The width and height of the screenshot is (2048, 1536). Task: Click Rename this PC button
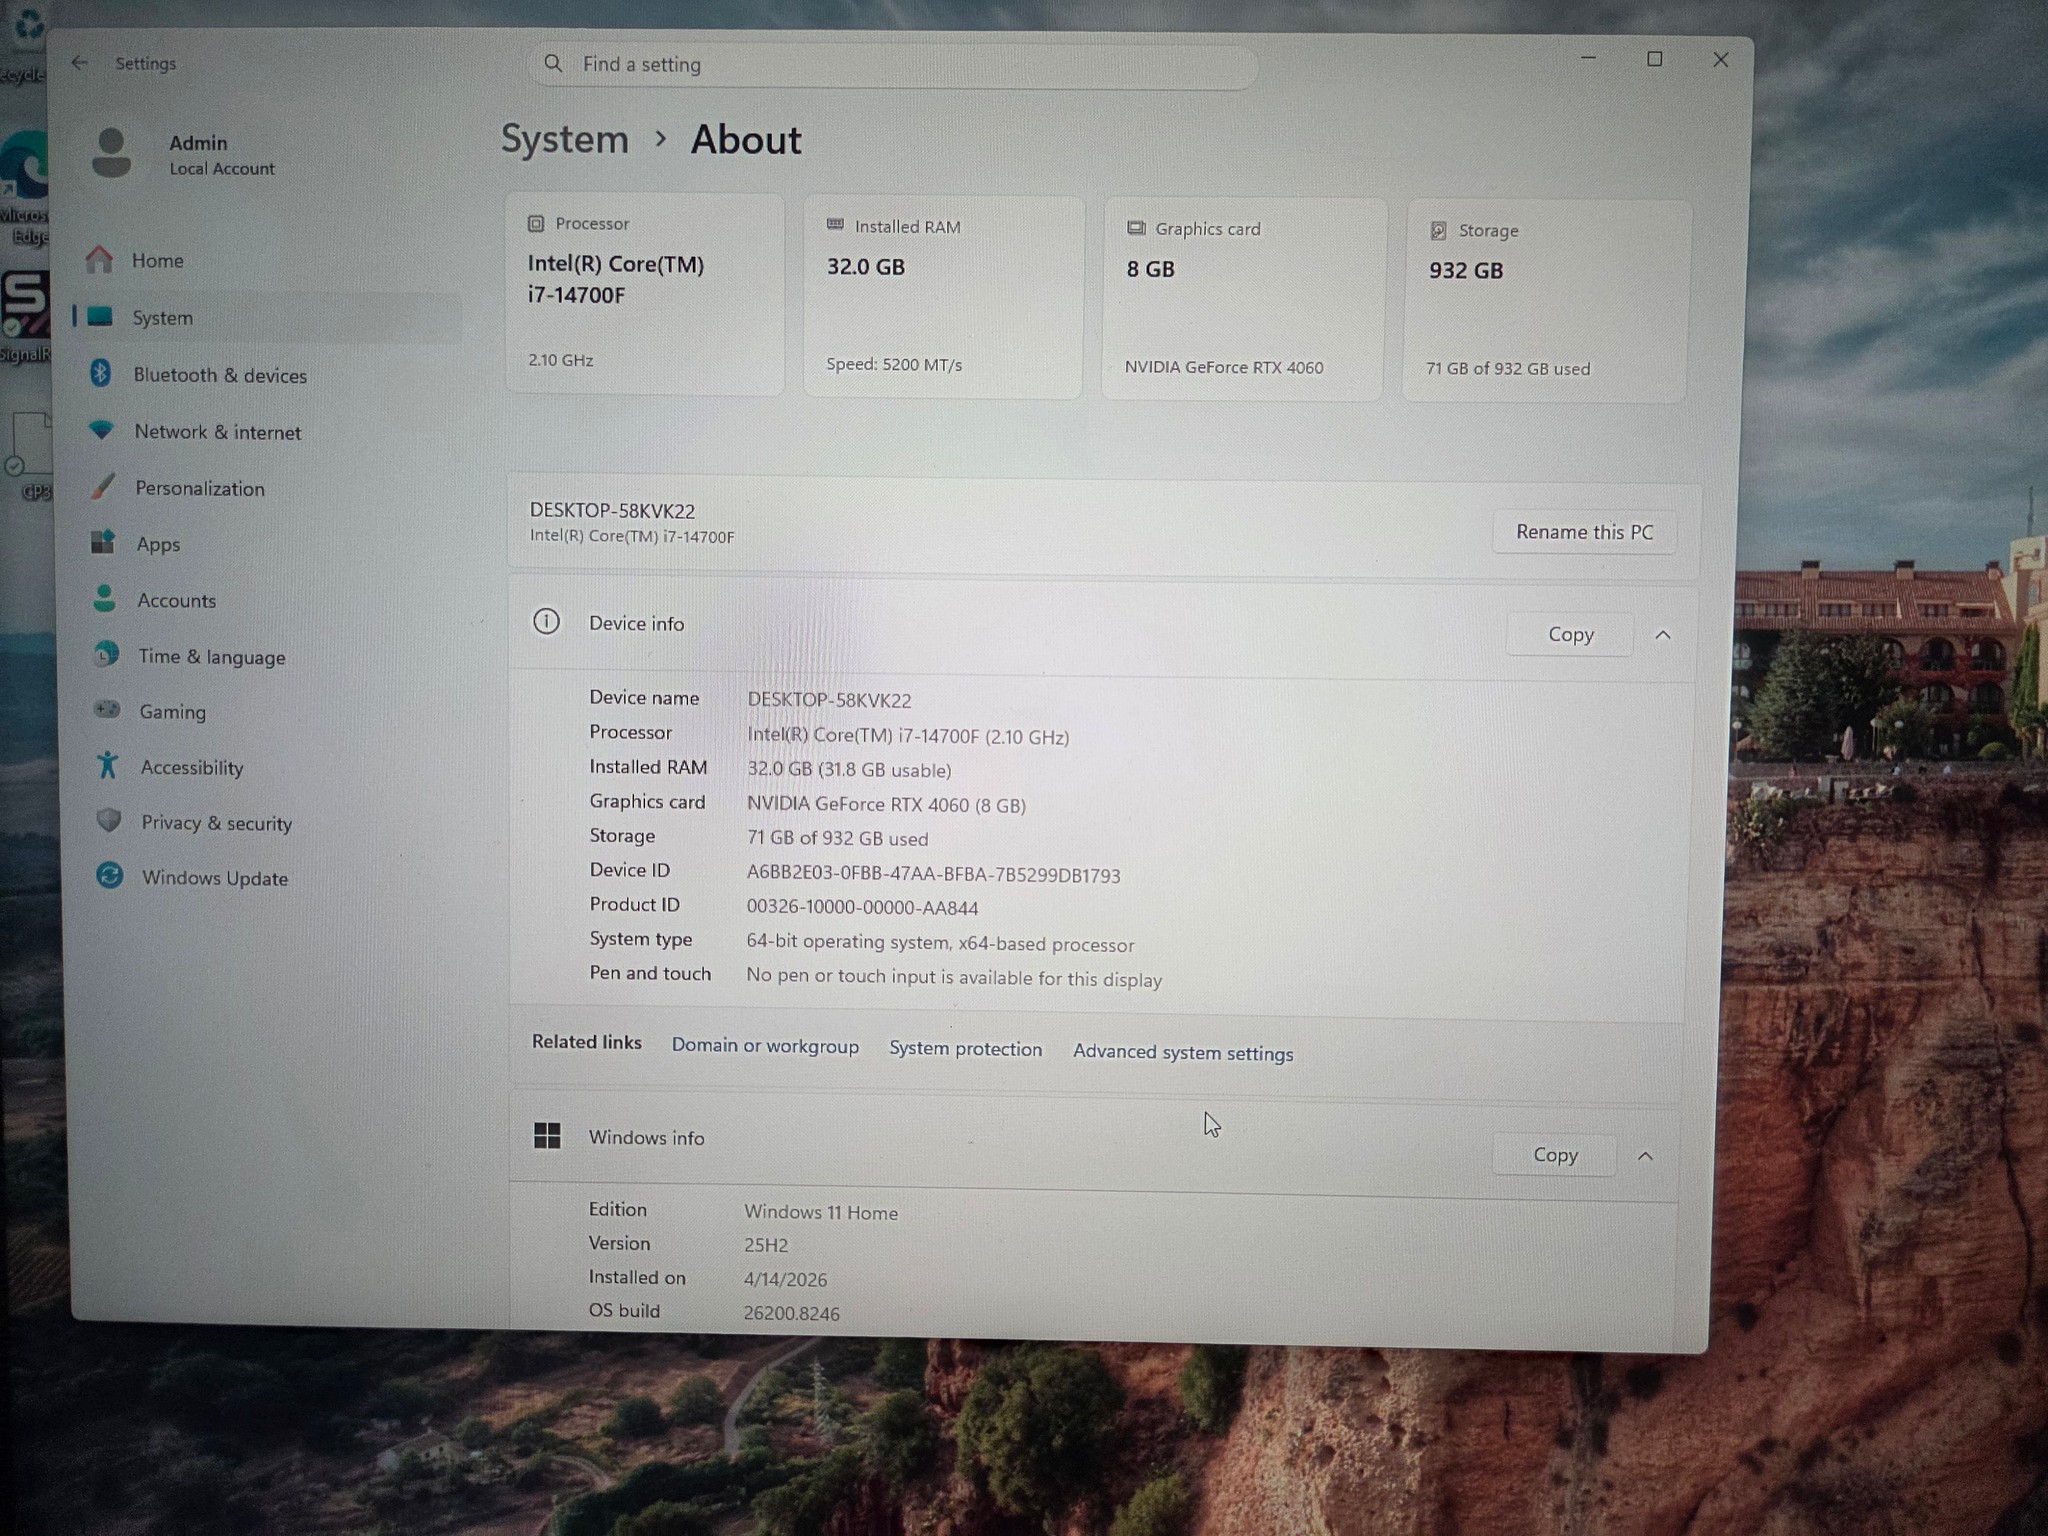tap(1584, 532)
